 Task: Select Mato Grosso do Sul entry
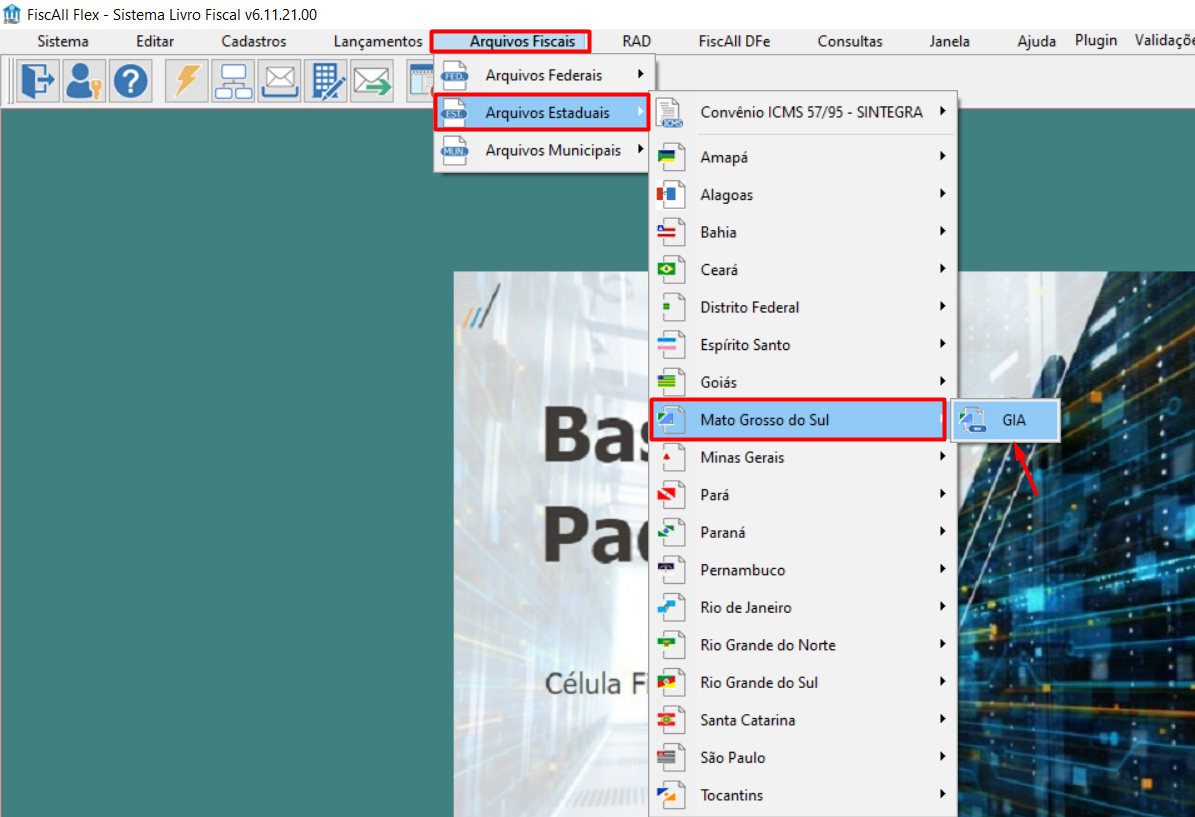tap(798, 420)
